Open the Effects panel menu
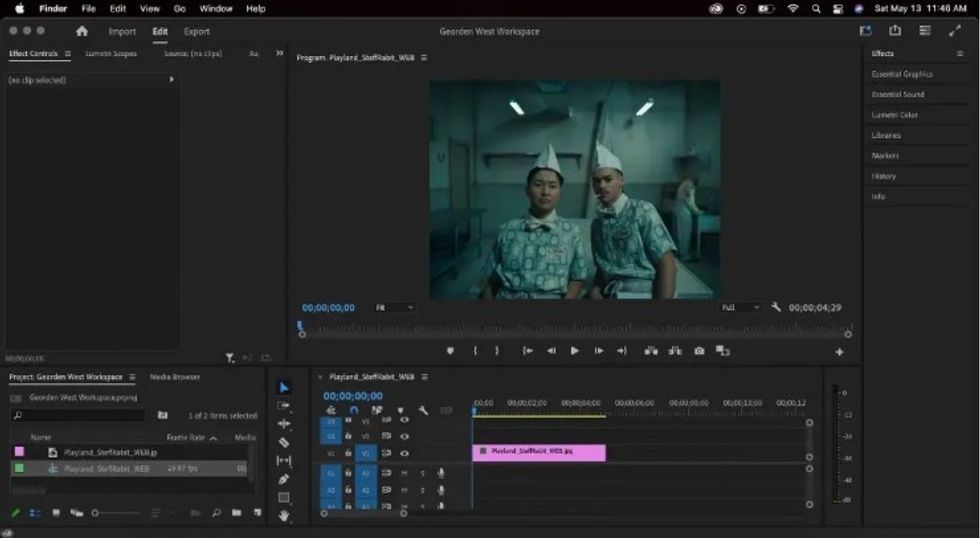Screen dimensions: 980x538 960,54
